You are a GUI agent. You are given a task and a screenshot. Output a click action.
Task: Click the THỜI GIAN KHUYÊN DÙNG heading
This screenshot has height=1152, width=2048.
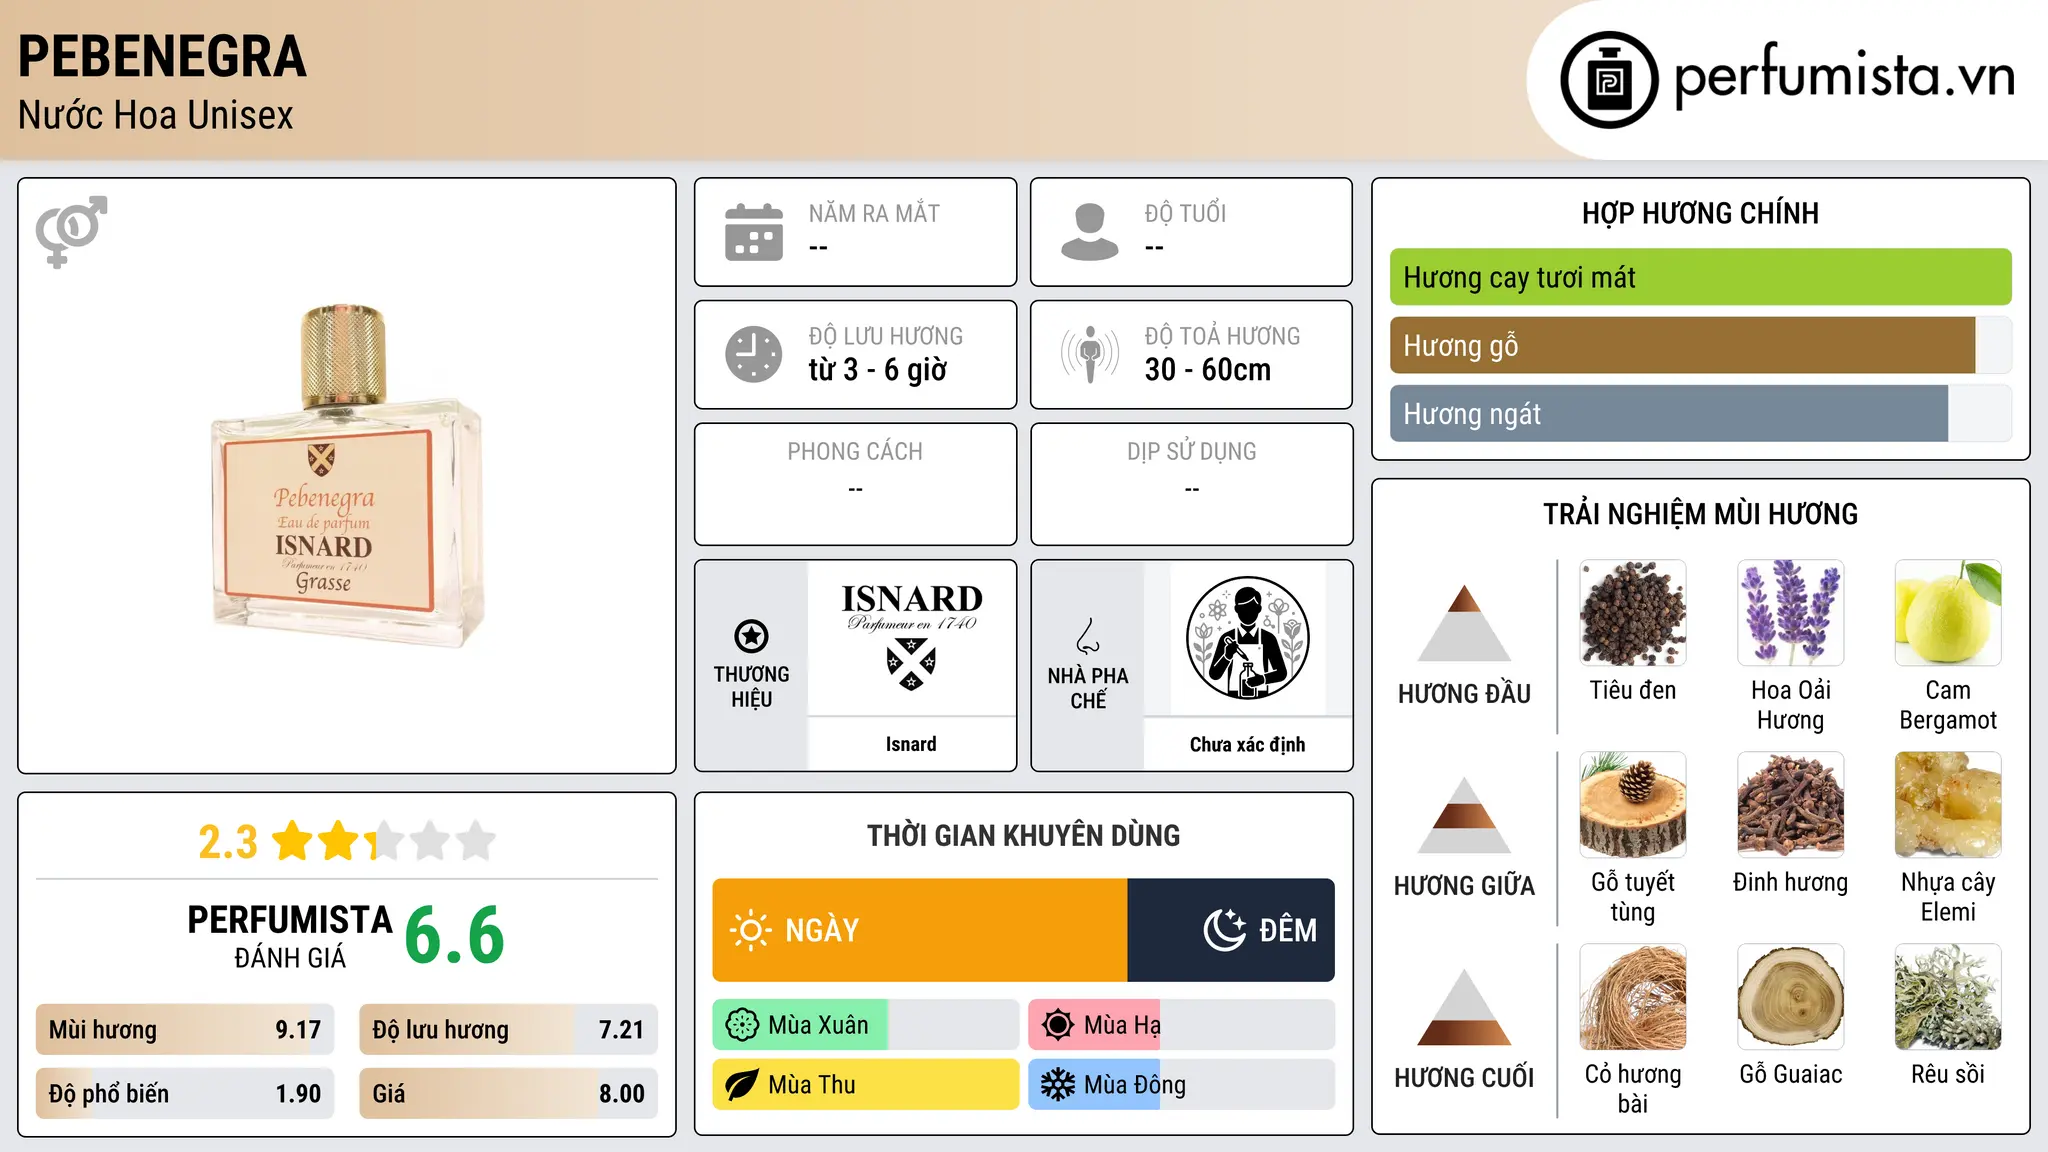[x=1023, y=835]
